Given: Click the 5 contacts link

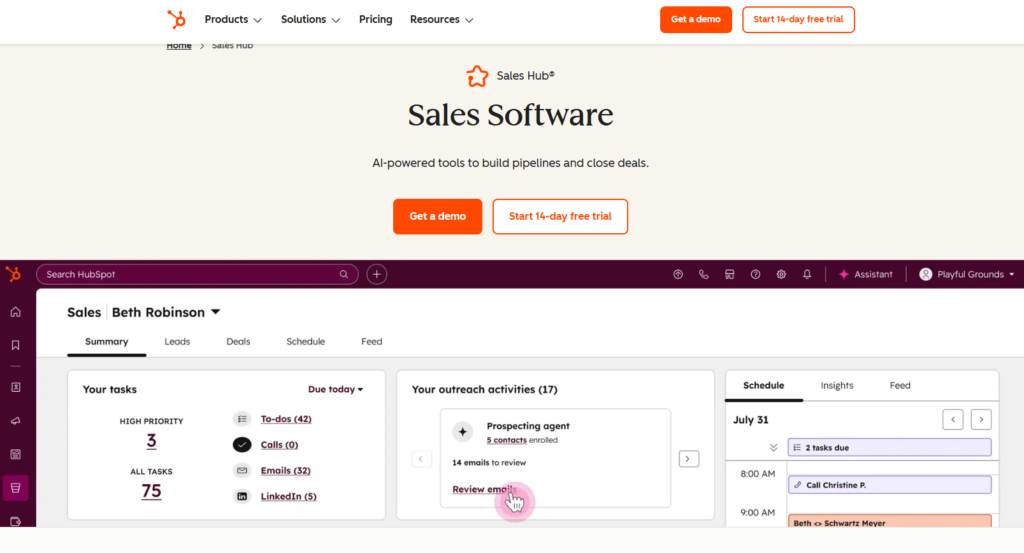Looking at the screenshot, I should click(506, 440).
